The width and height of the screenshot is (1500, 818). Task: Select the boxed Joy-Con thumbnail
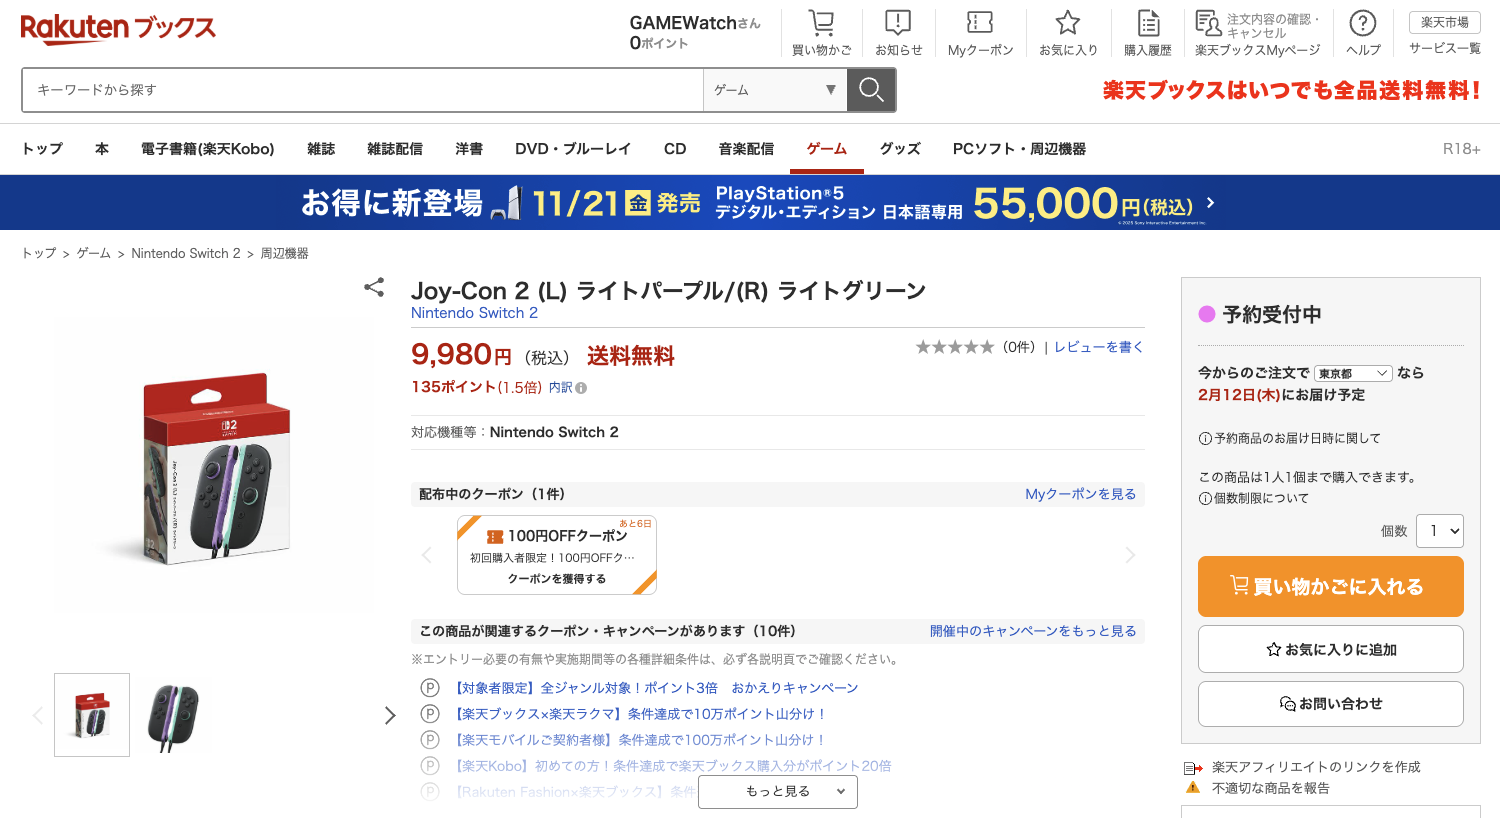point(92,715)
